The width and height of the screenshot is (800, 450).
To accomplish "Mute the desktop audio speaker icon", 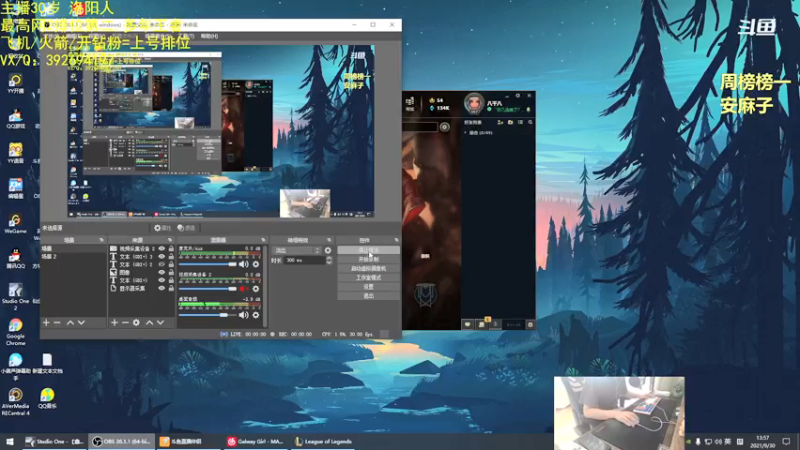I will click(244, 315).
